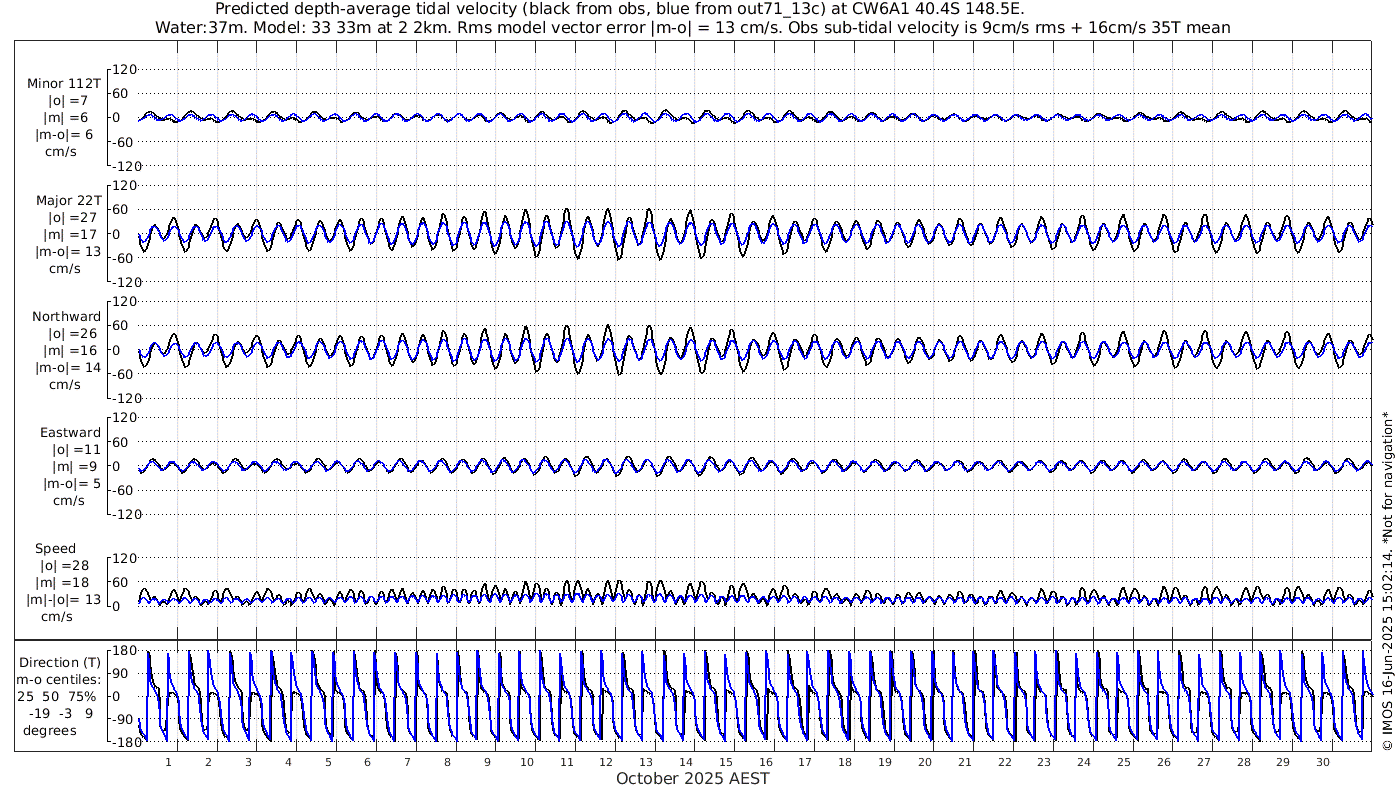The image size is (1400, 800).
Task: Click the "|m| =6" value
Action: click(x=66, y=118)
